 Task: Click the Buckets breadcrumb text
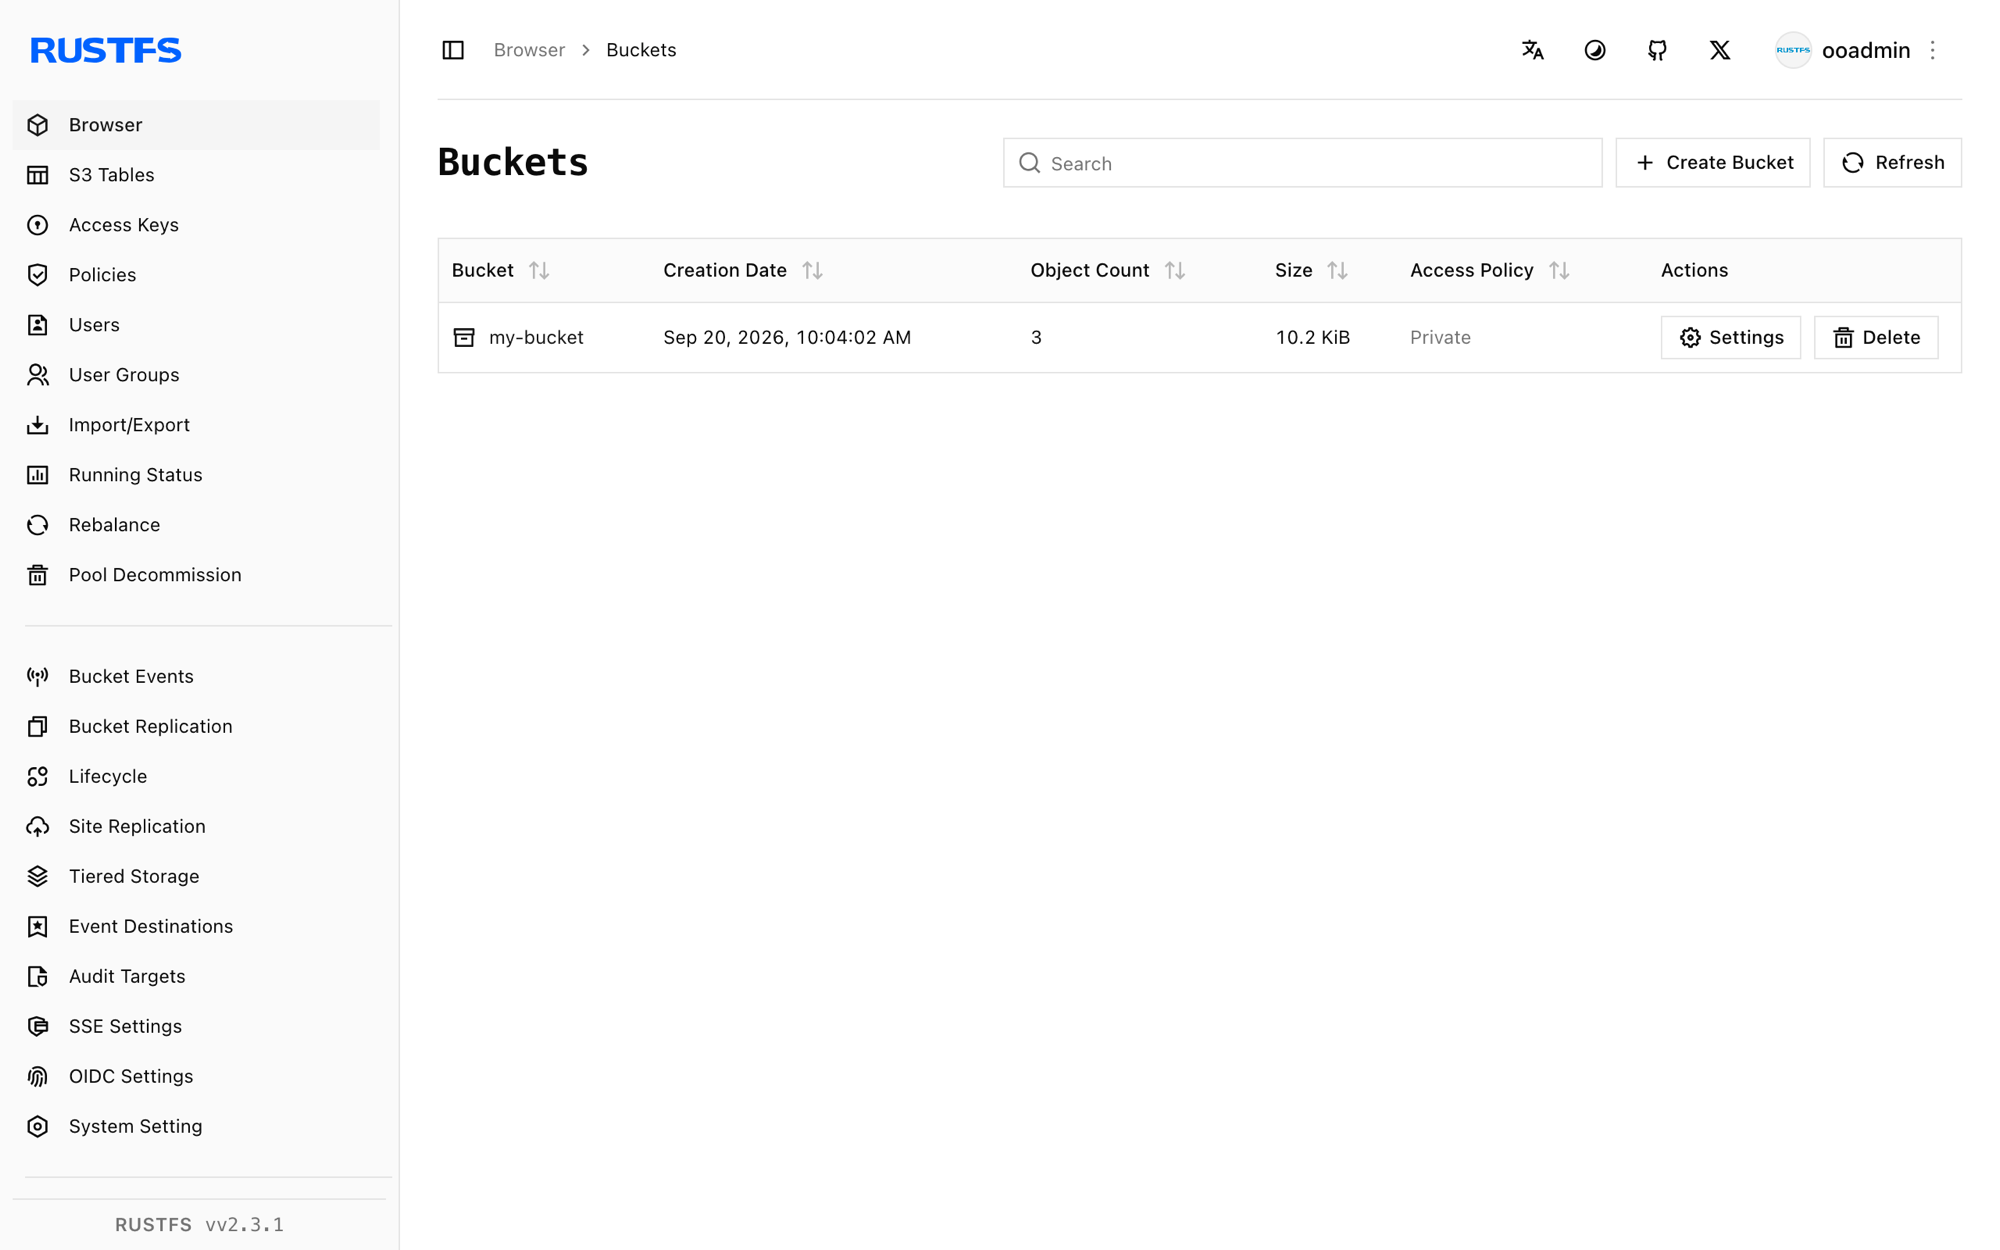point(641,50)
